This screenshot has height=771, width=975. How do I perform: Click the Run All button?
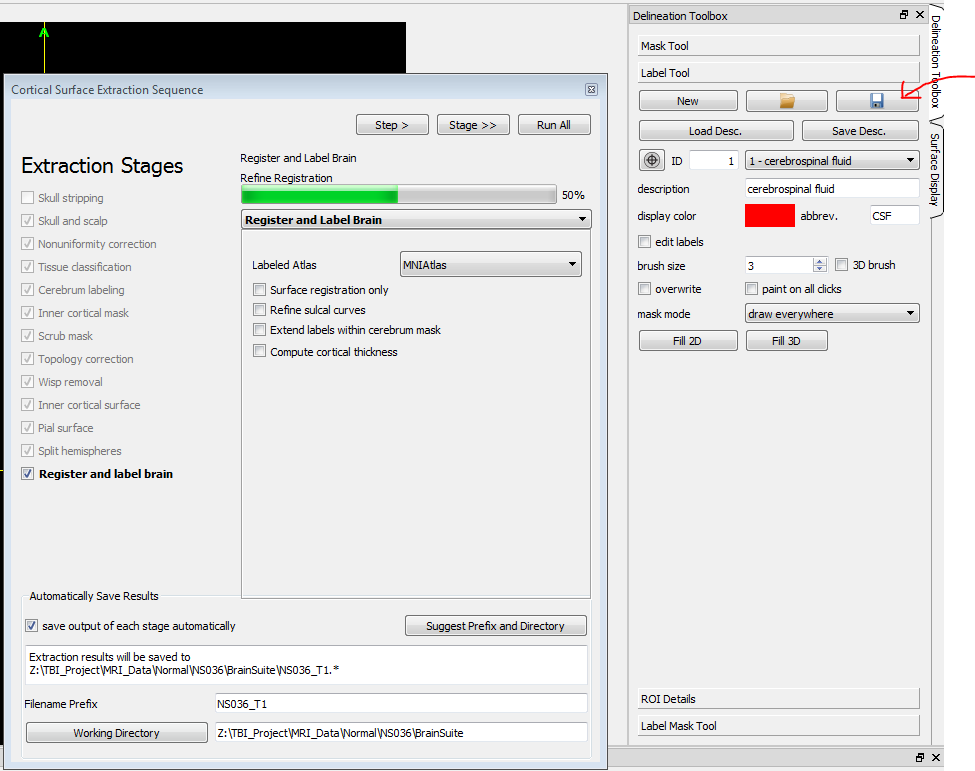[554, 124]
